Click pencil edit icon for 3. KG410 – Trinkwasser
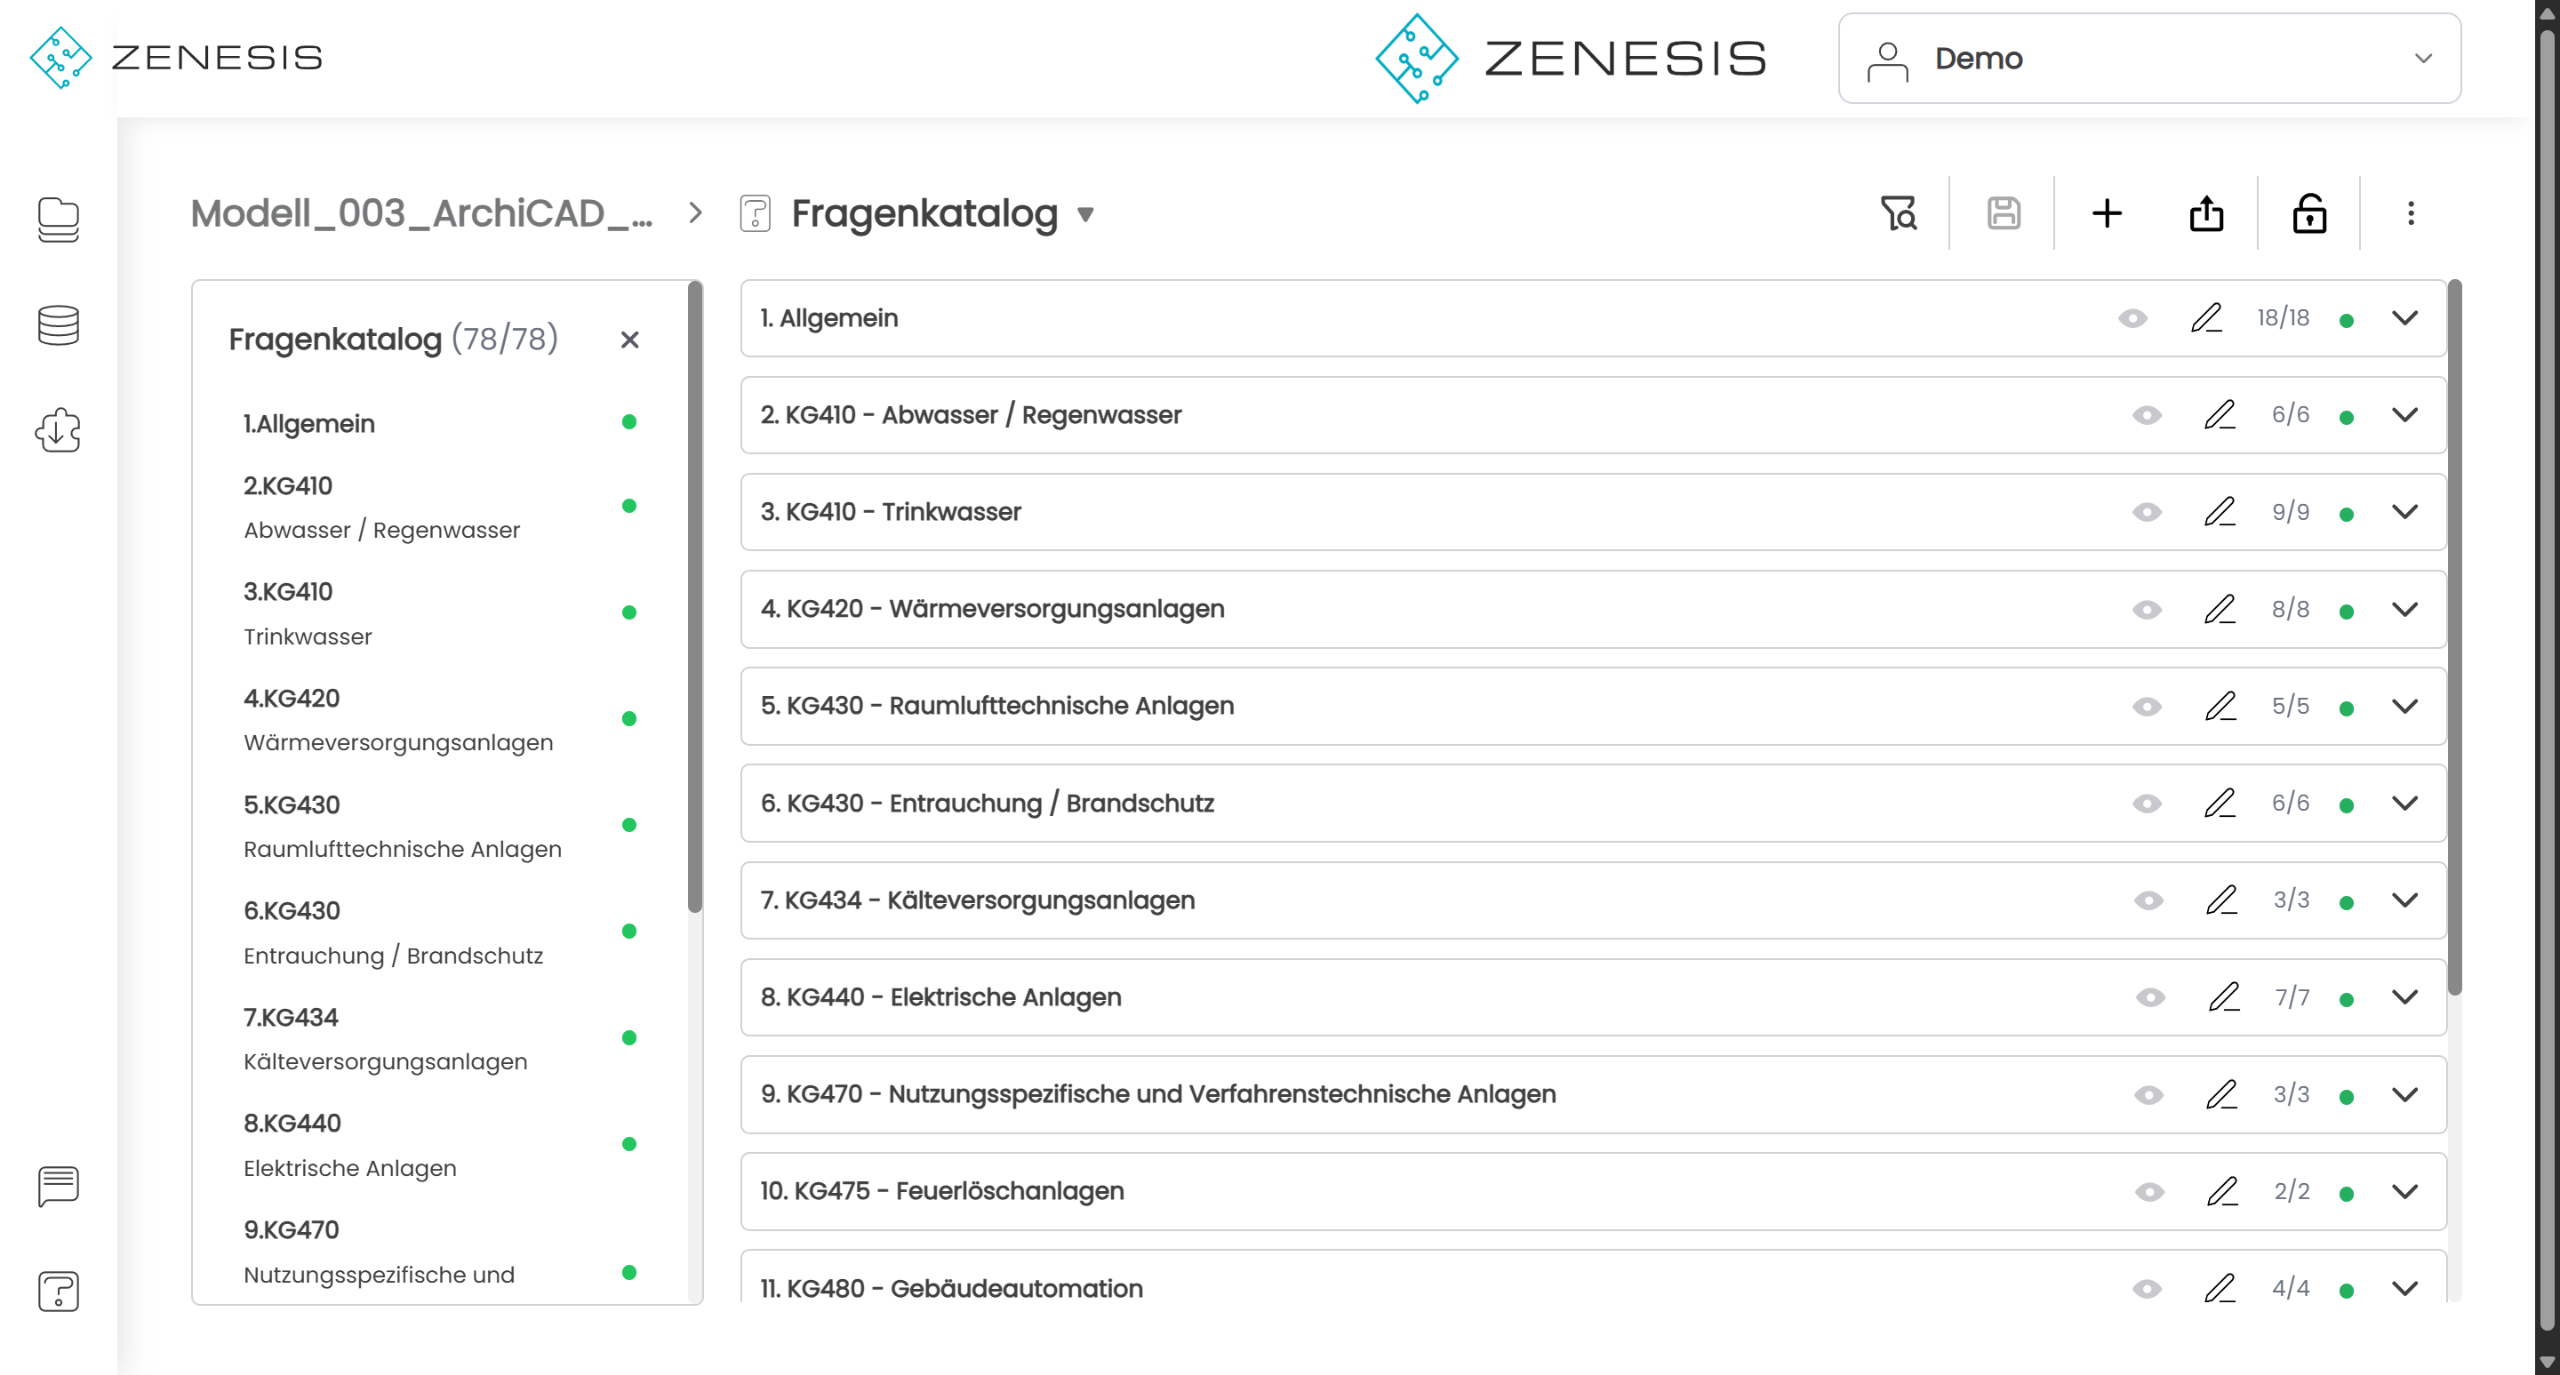The height and width of the screenshot is (1375, 2560). point(2220,512)
